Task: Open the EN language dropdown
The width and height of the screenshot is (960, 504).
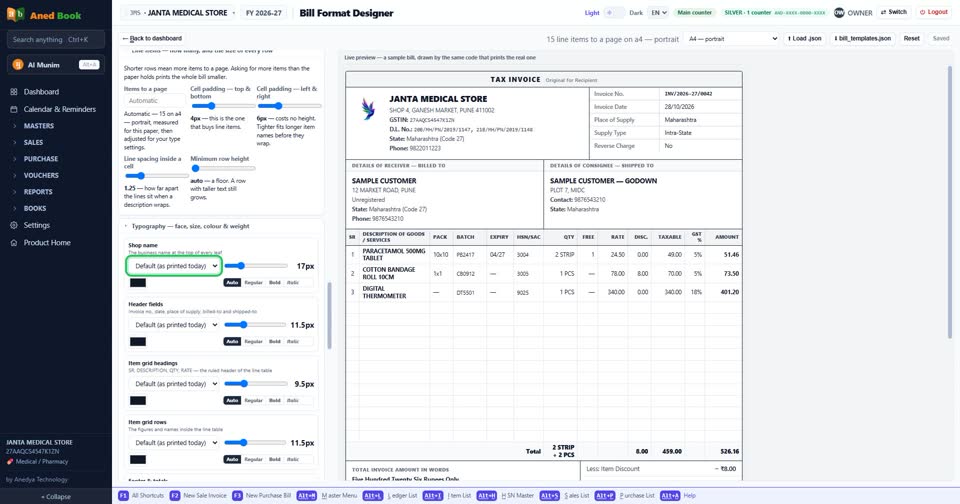Action: pyautogui.click(x=658, y=12)
